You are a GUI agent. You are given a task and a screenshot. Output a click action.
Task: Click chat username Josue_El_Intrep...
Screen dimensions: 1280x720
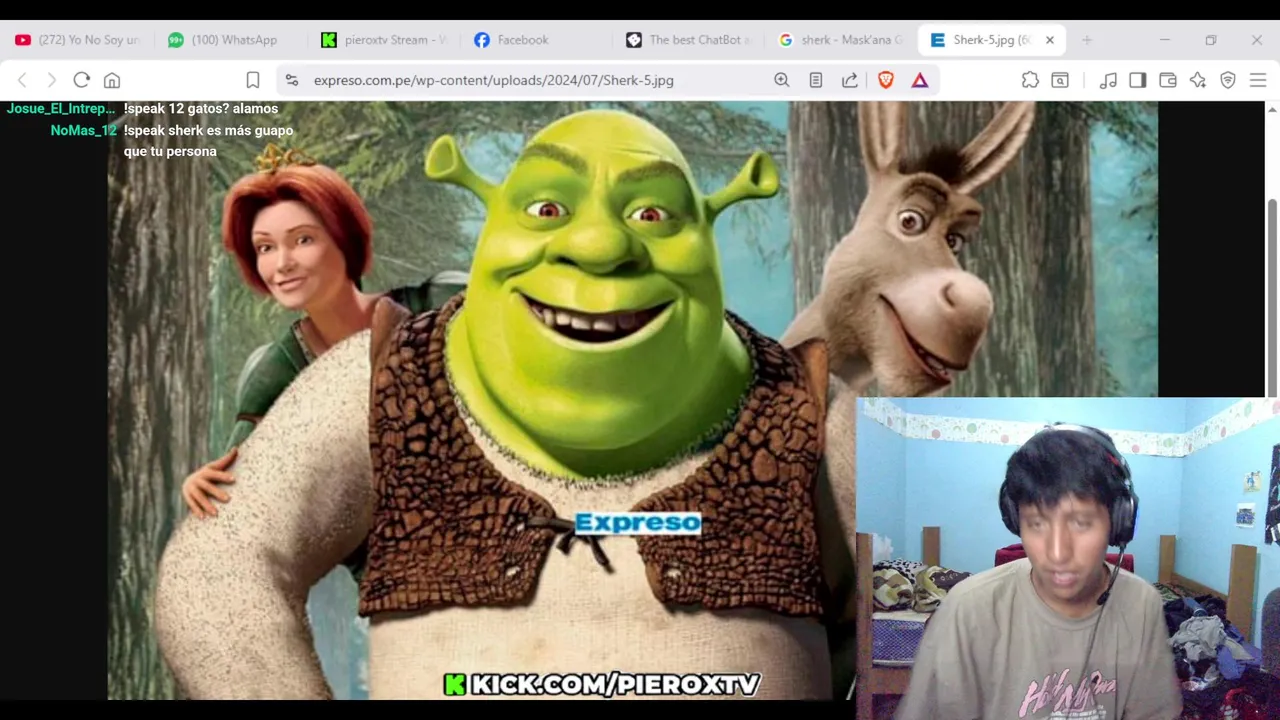[61, 108]
